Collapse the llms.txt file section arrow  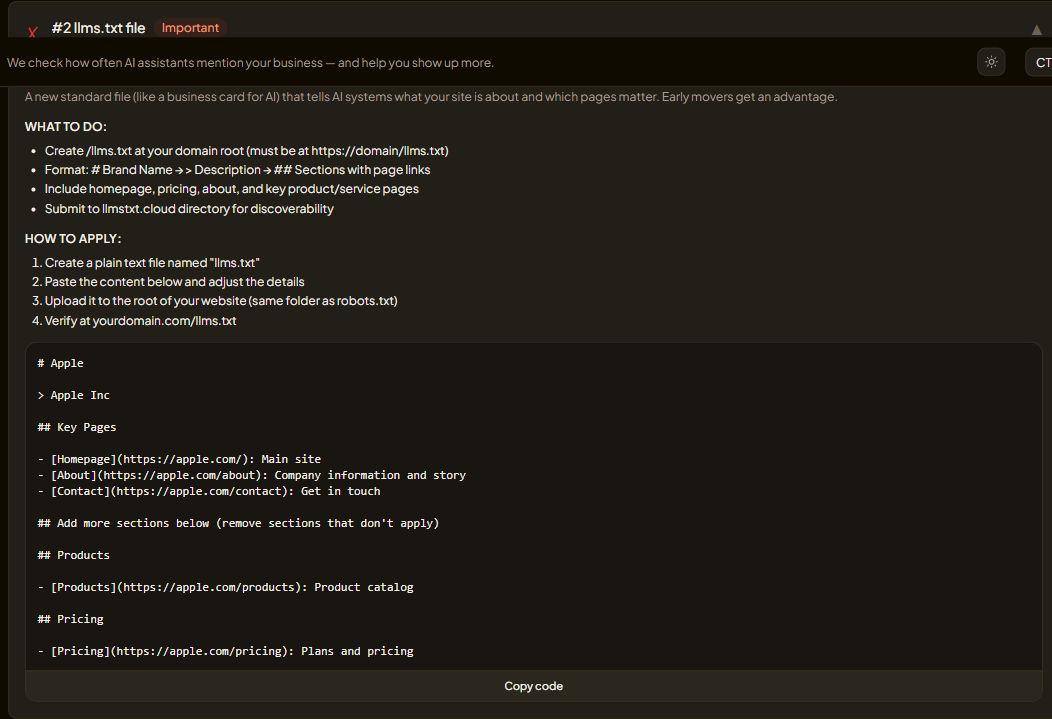pyautogui.click(x=1037, y=30)
